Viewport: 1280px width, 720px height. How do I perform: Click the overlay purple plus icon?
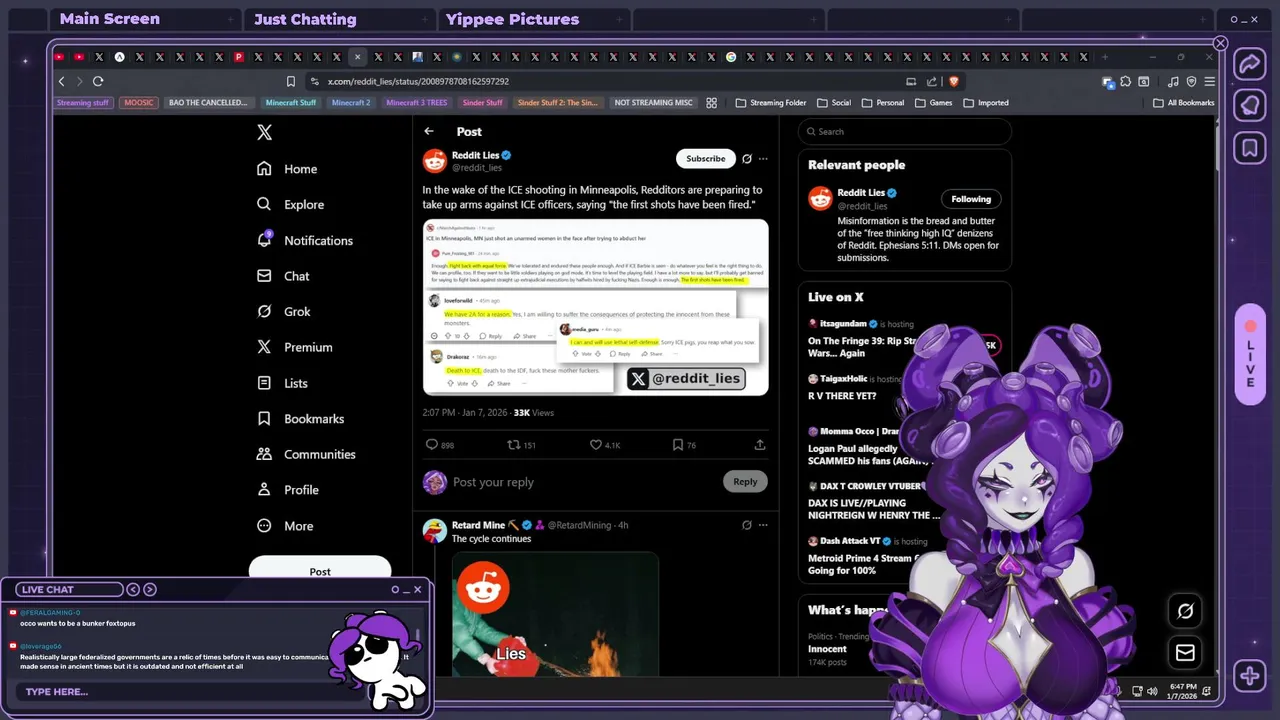tap(1250, 676)
